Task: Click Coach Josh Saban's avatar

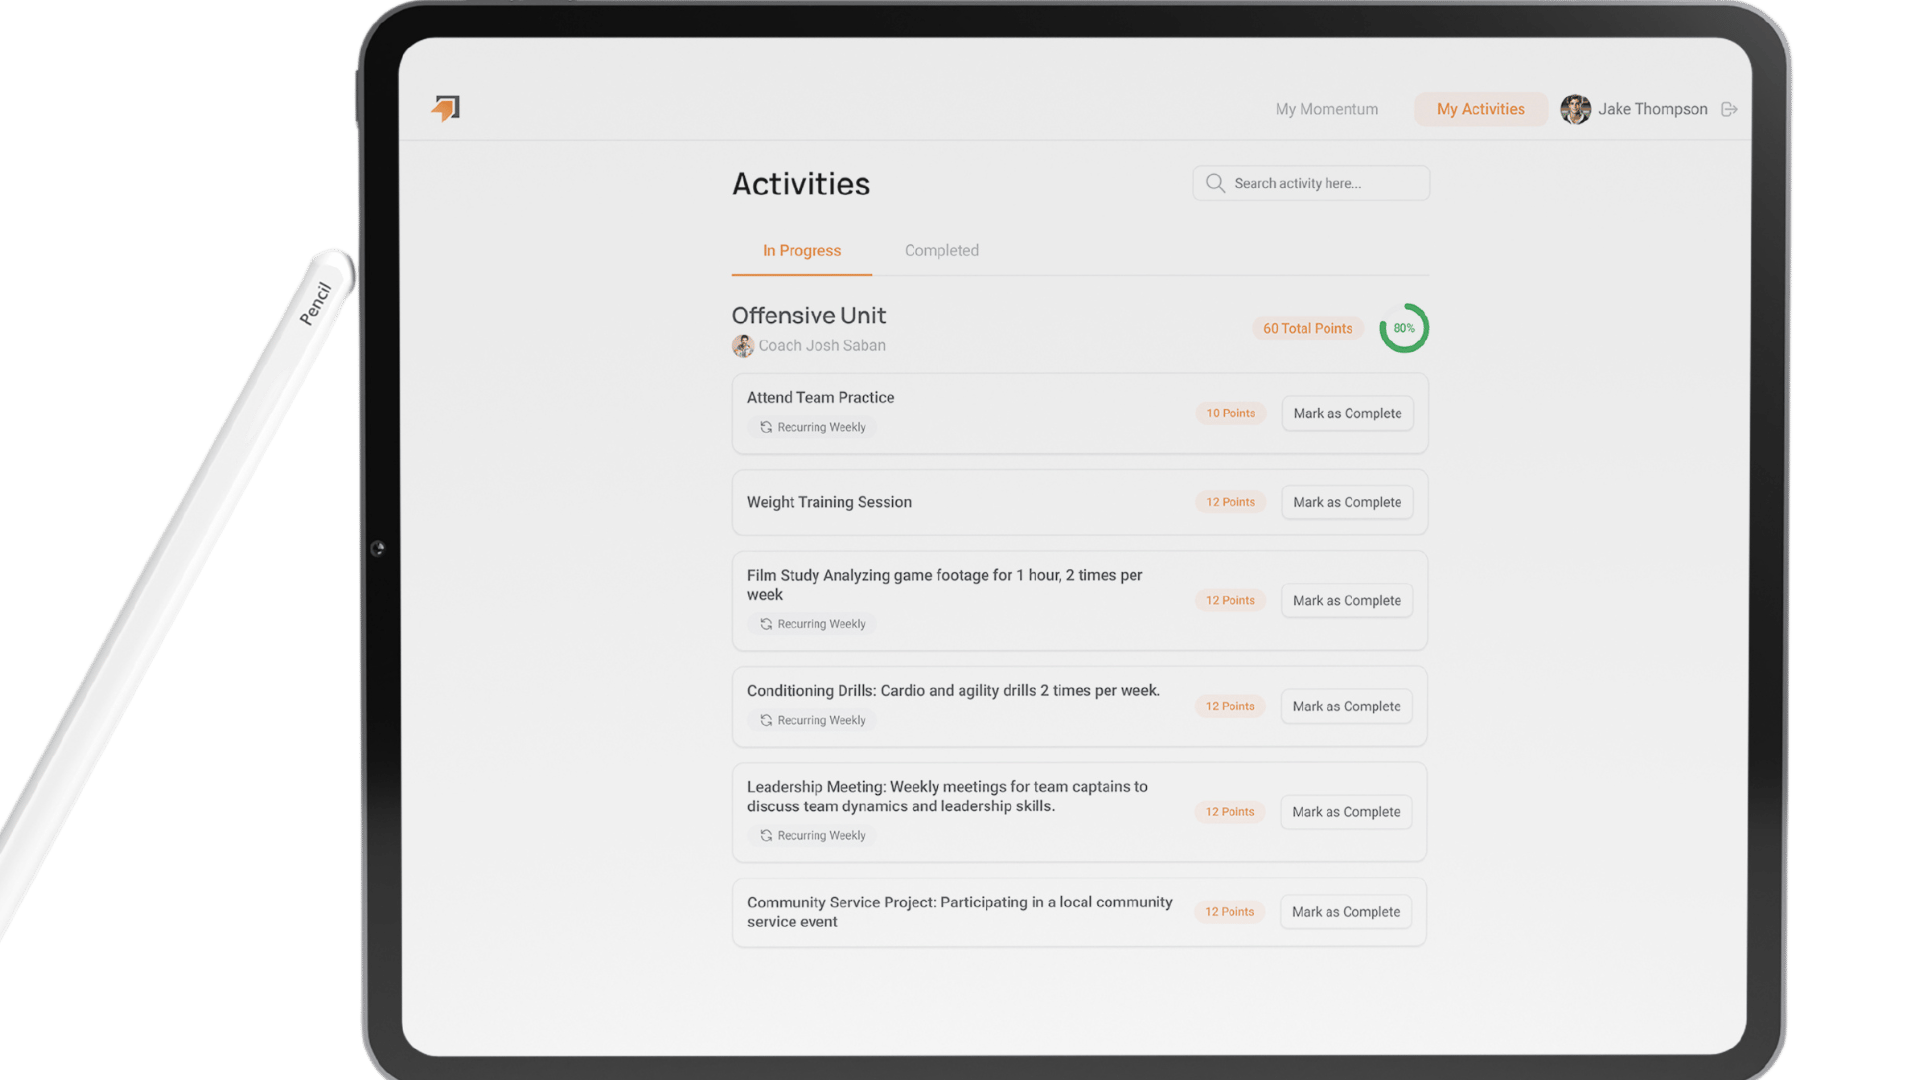Action: [742, 346]
